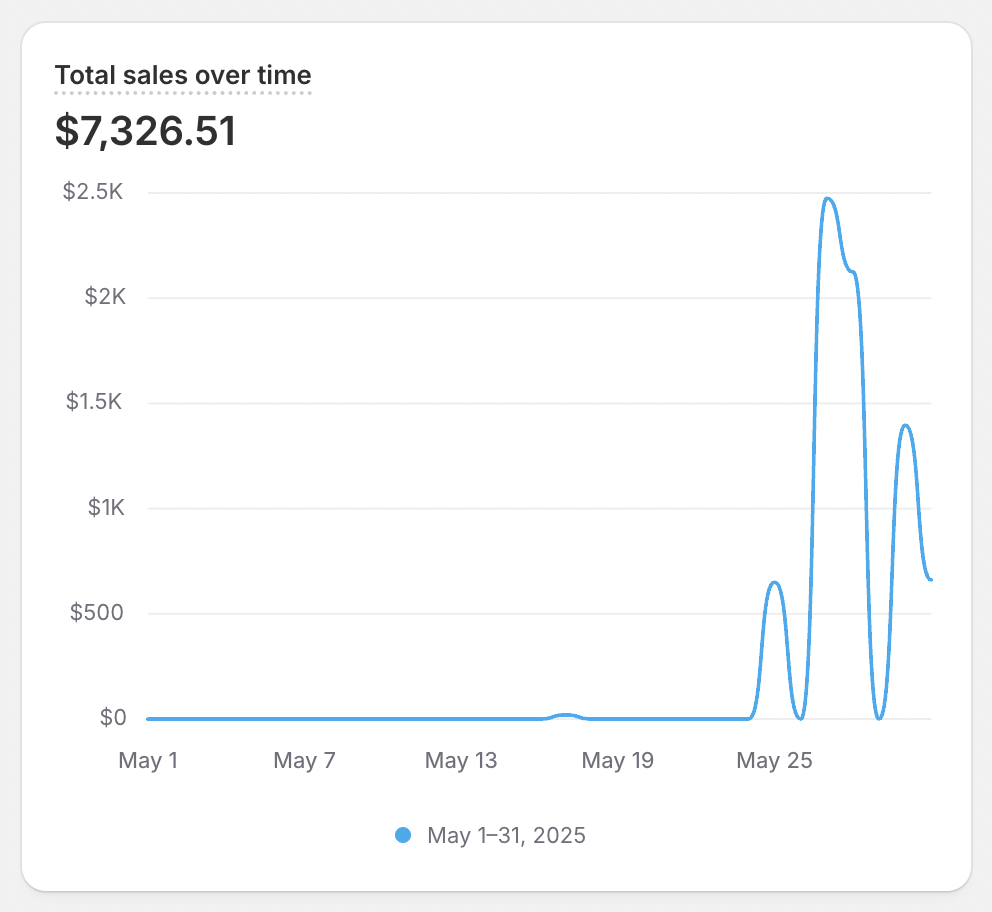Open the "Total sales over time" title link

183,75
